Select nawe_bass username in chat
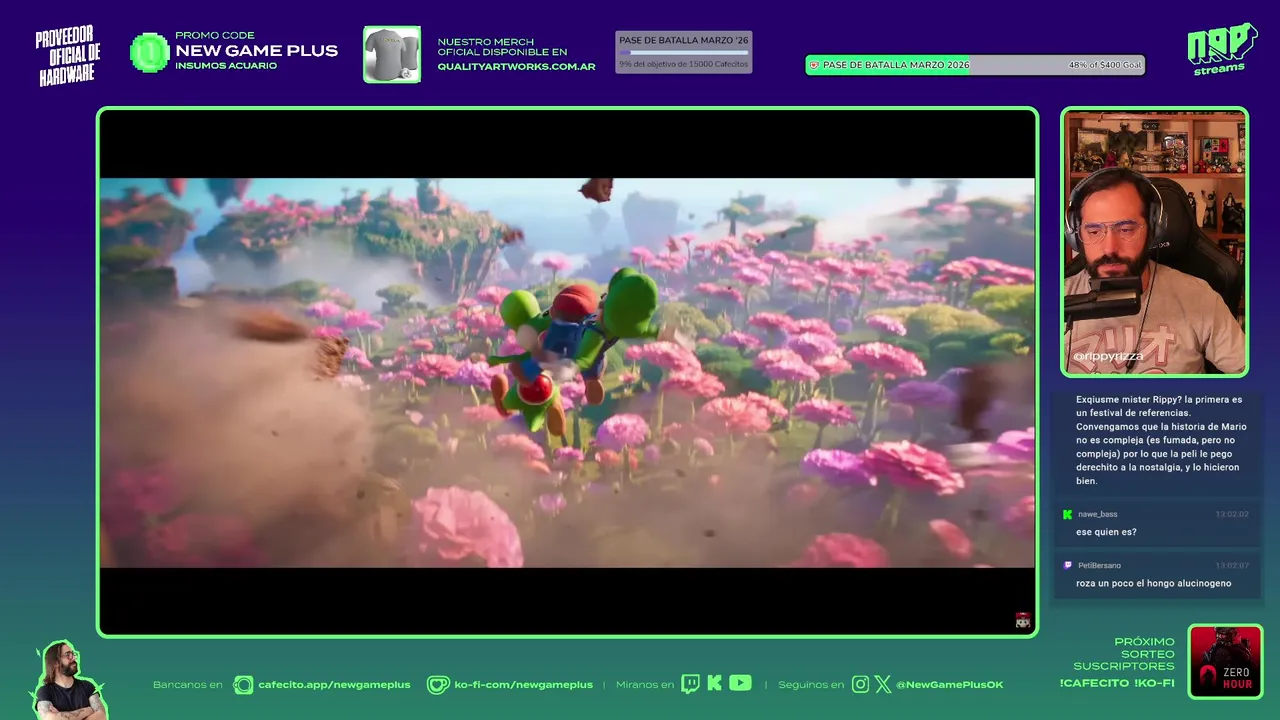Screen dimensions: 1280x720 [1097, 514]
